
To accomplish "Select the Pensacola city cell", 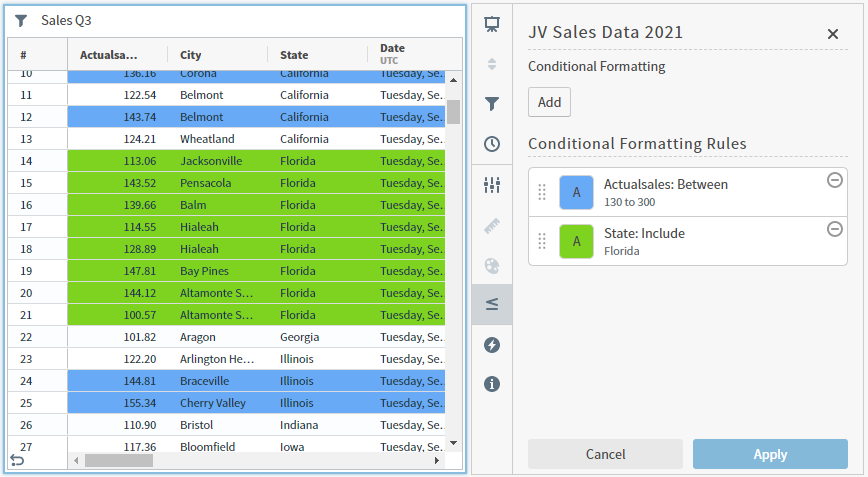I will coord(218,183).
